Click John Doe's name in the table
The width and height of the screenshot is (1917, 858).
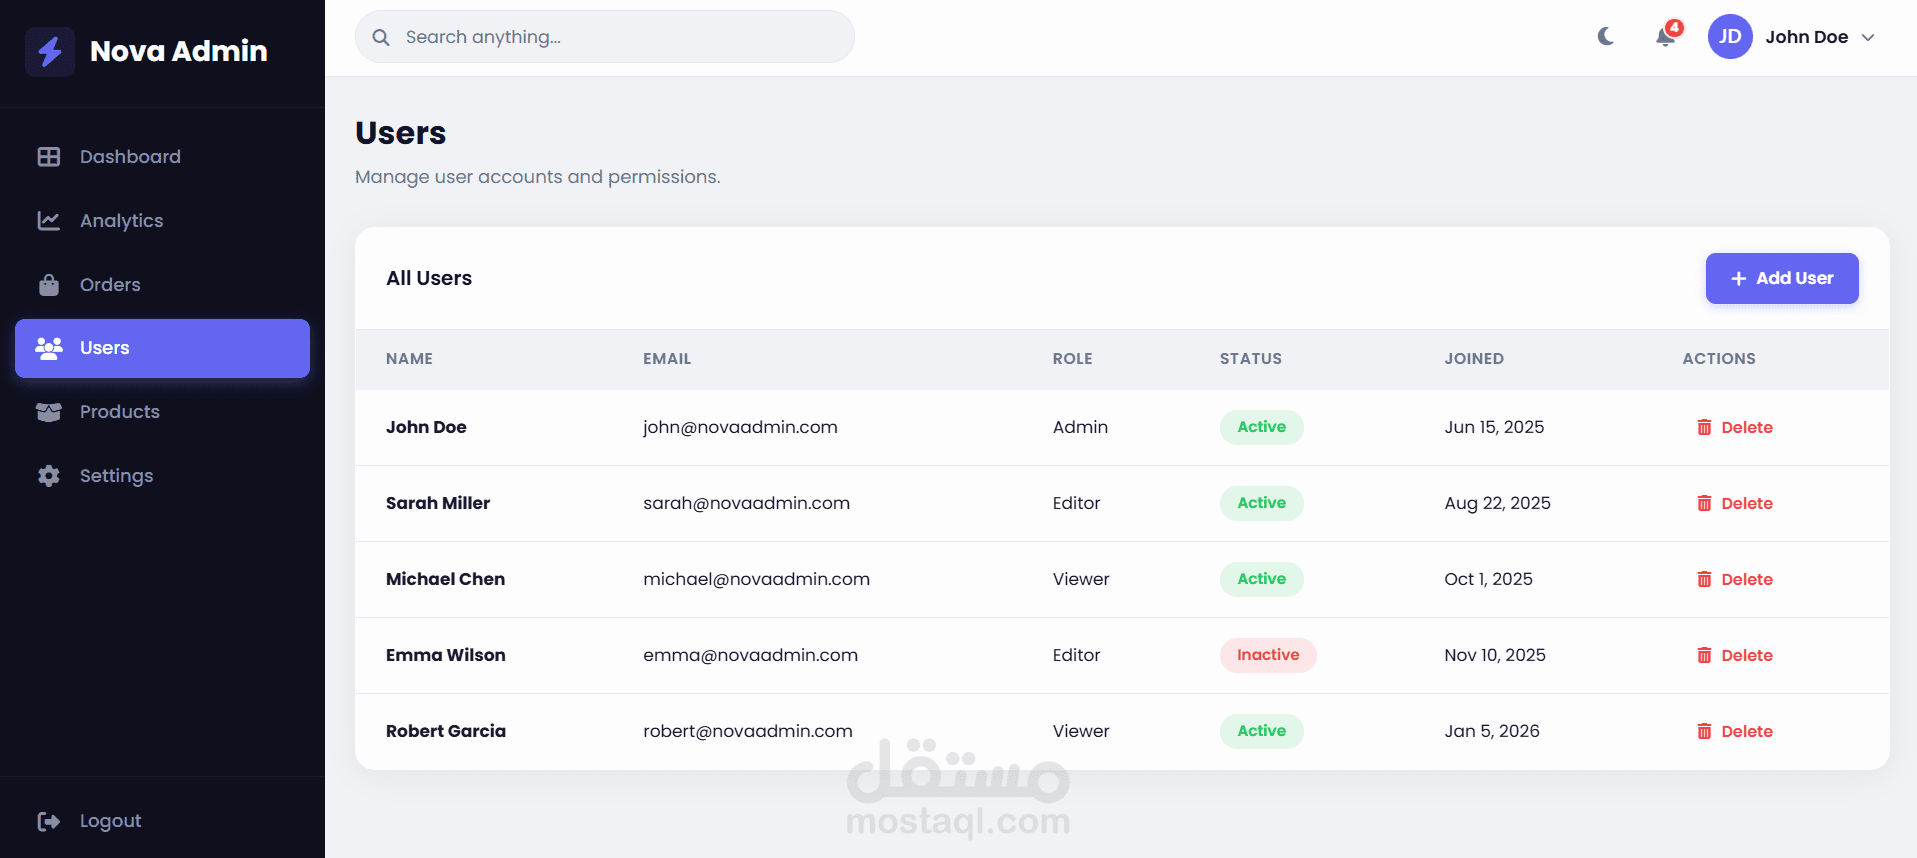click(426, 427)
